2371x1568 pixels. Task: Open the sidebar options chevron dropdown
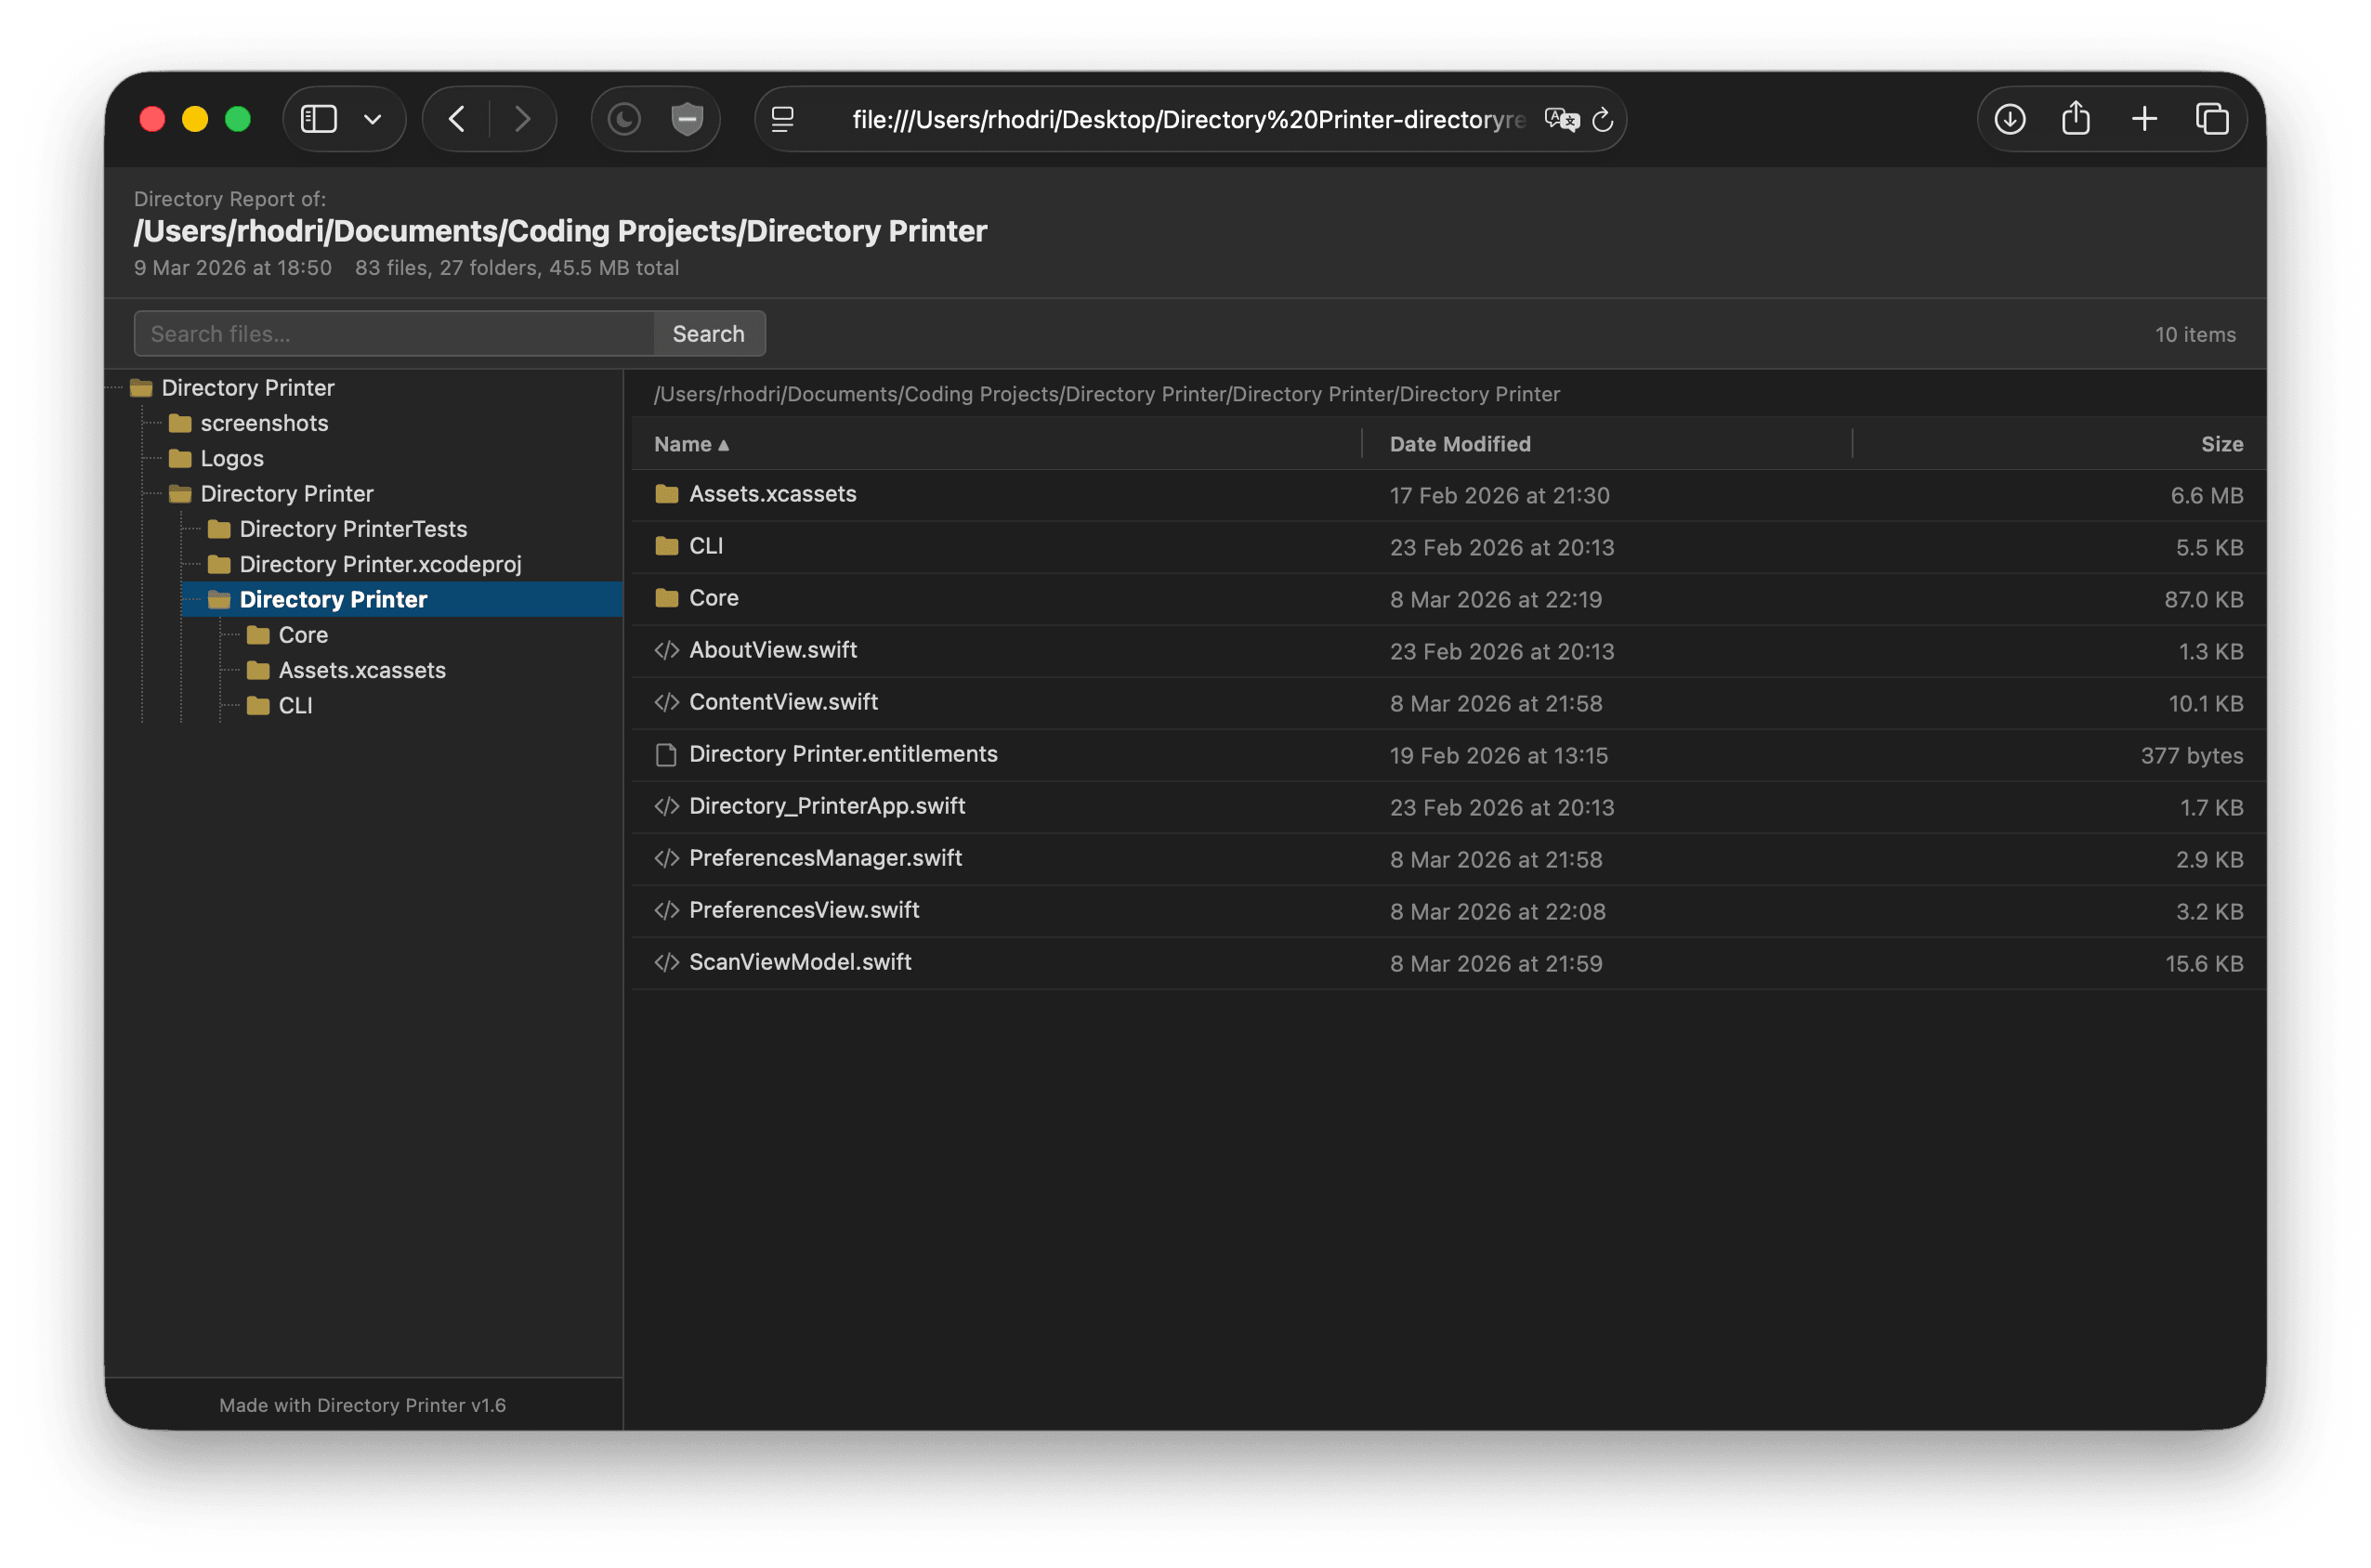coord(372,120)
